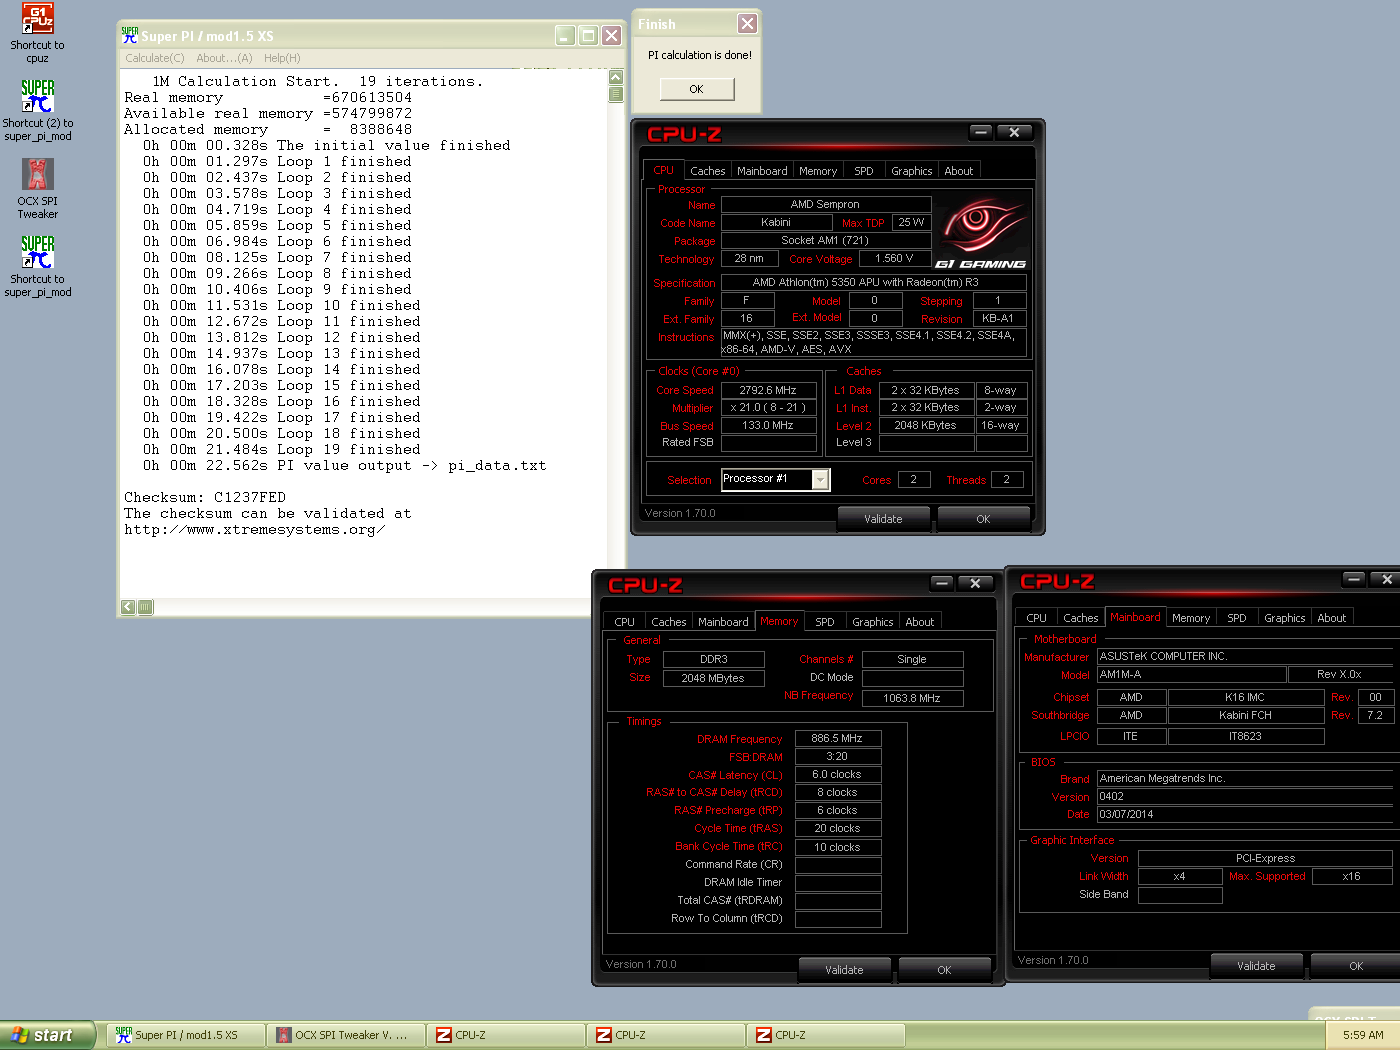Image resolution: width=1400 pixels, height=1050 pixels.
Task: Click the G1 Gaming logo in CPU-Z
Action: coord(981,234)
